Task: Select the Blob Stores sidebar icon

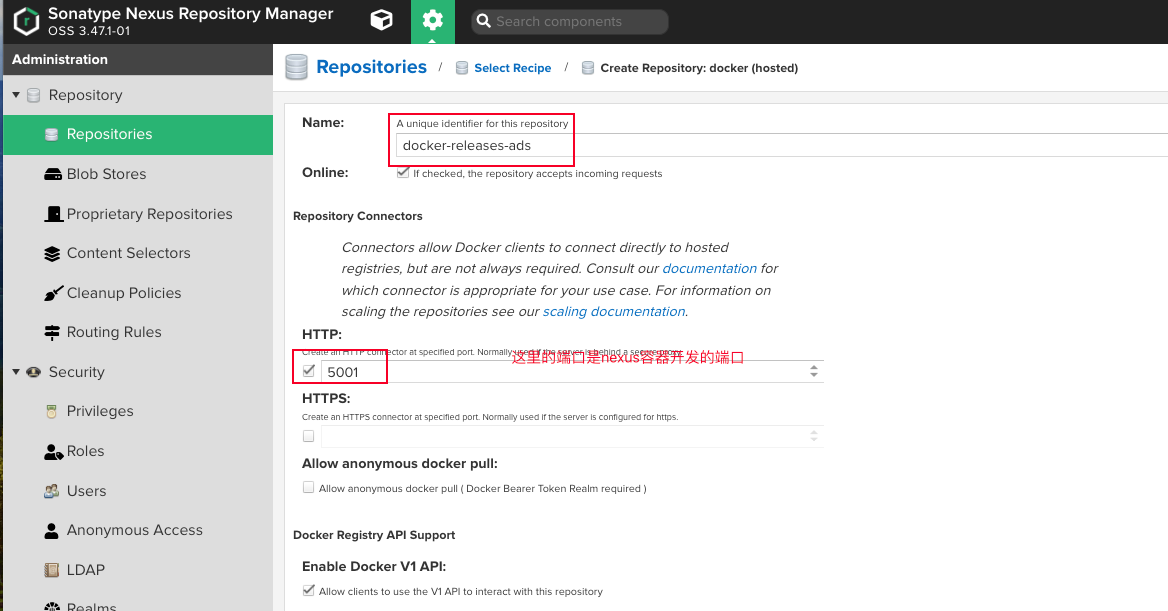Action: [52, 173]
